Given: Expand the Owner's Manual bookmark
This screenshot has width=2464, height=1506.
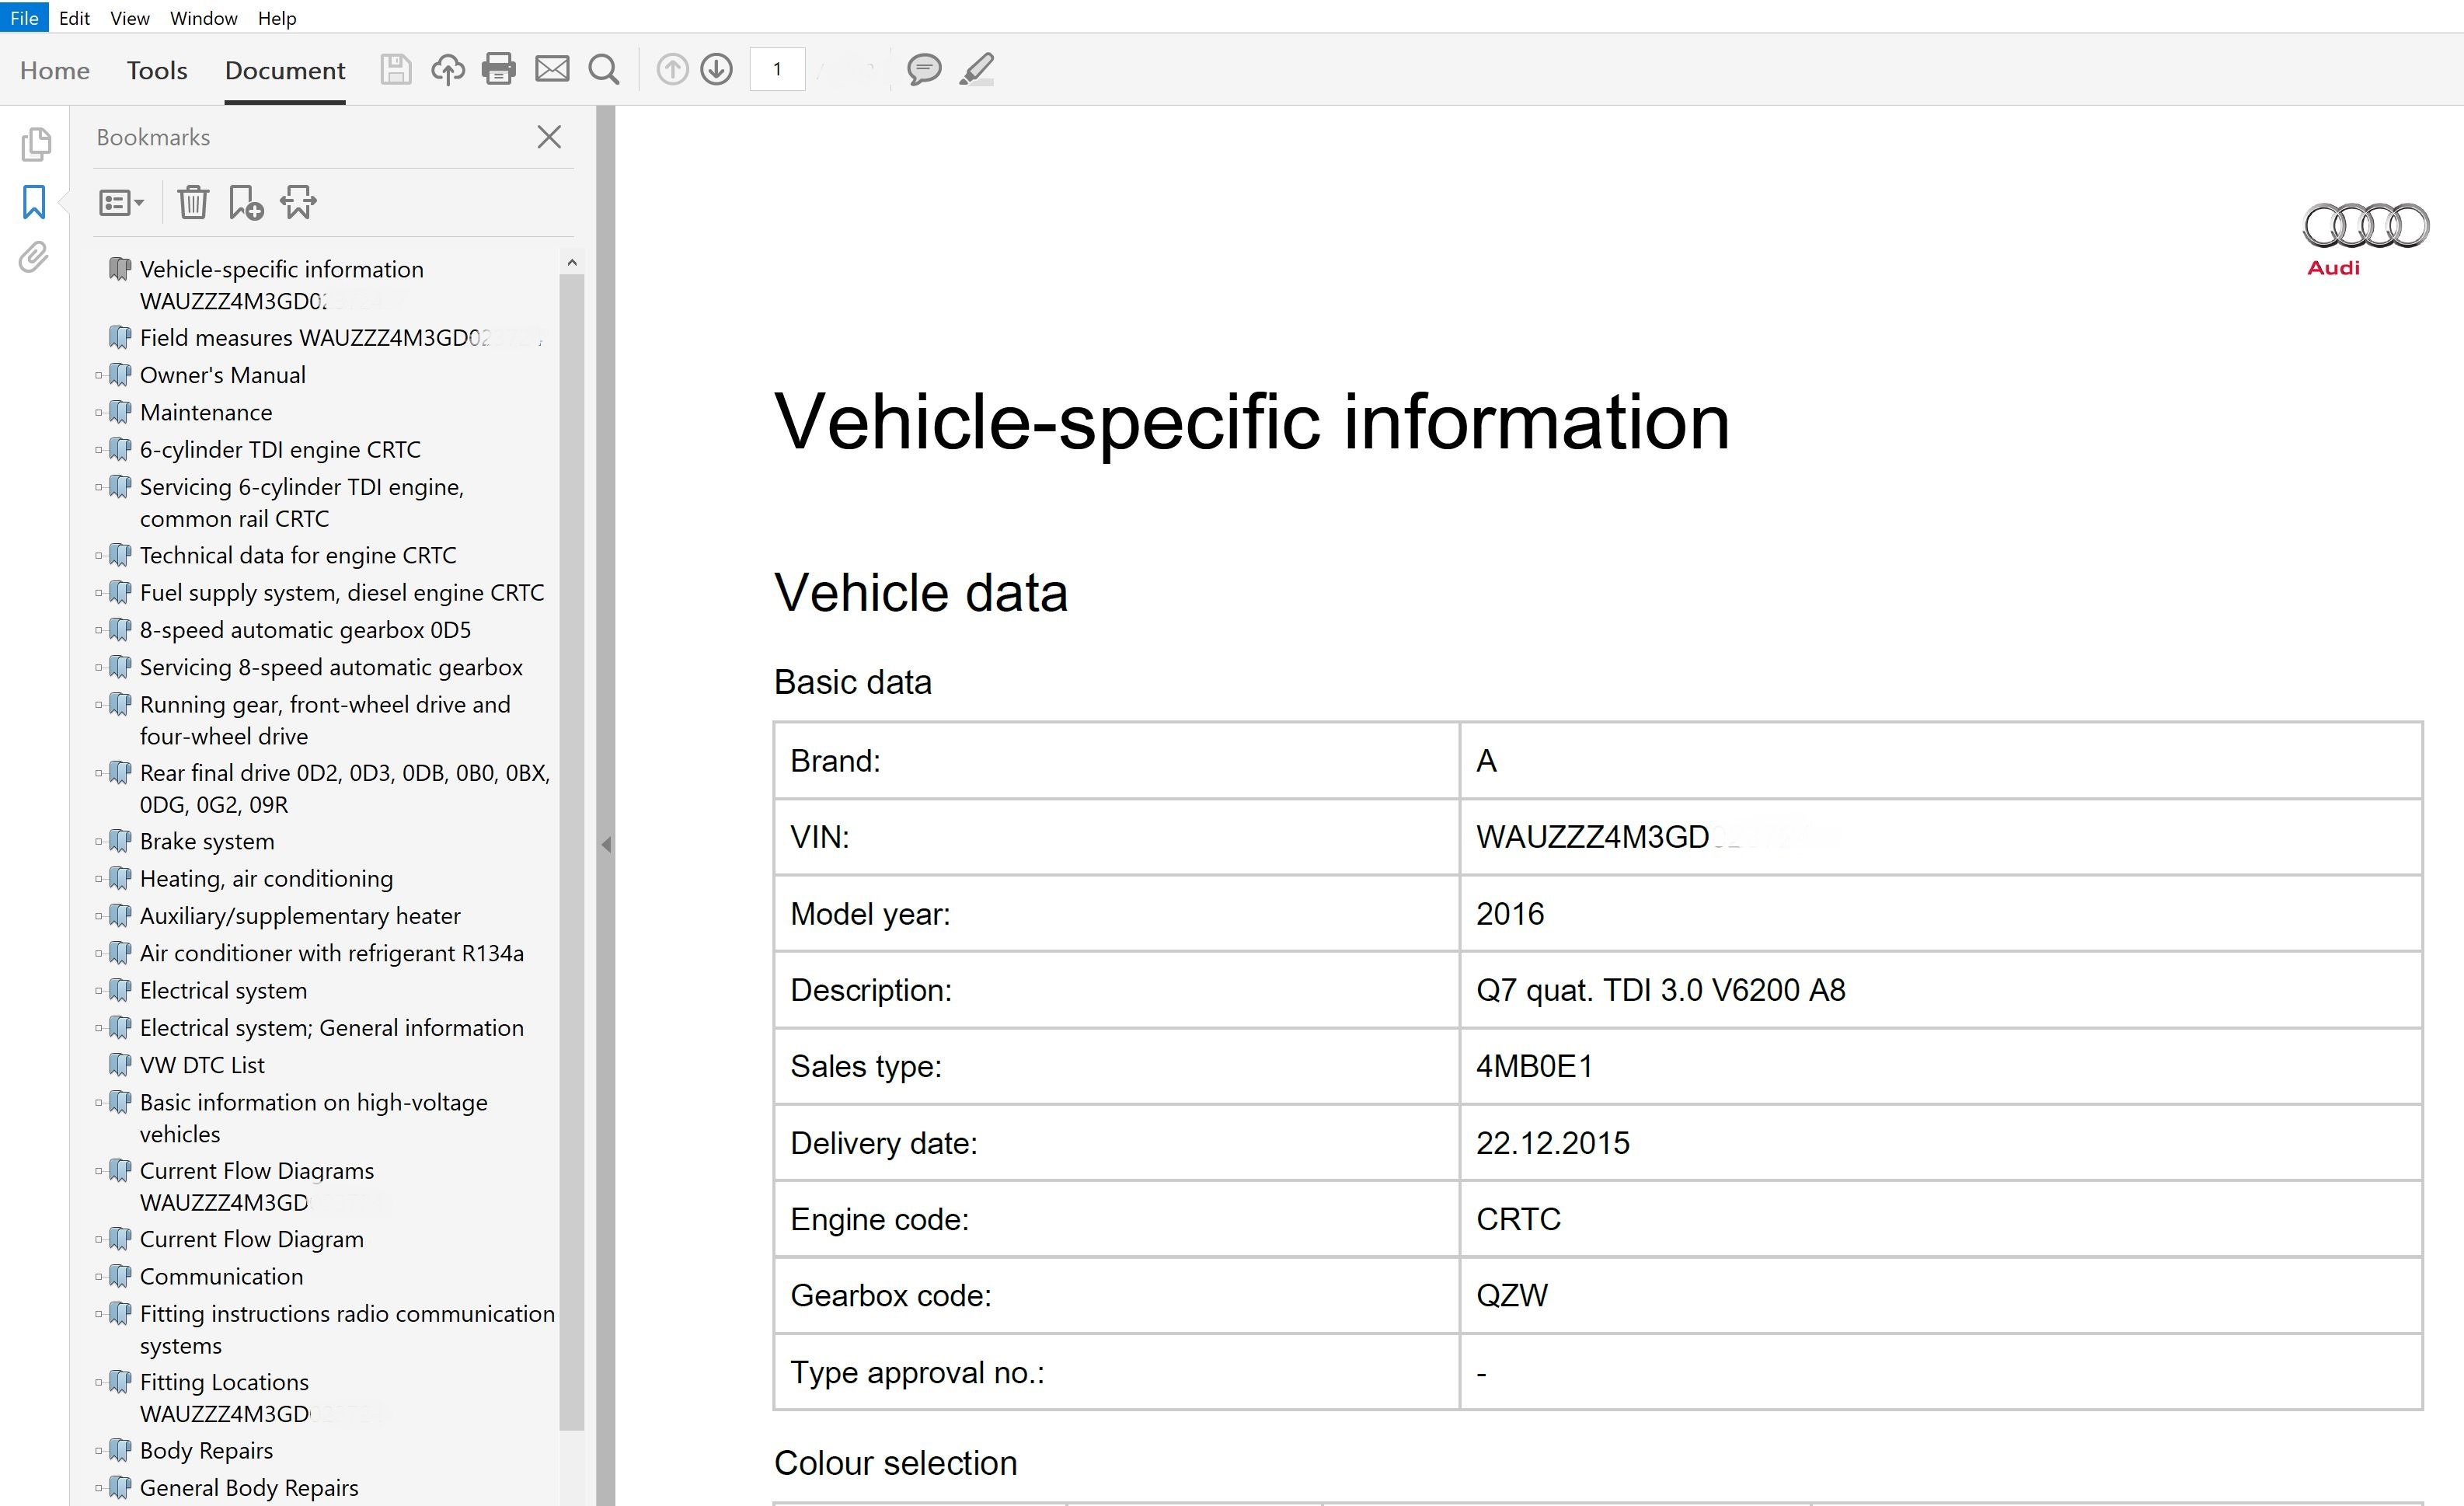Looking at the screenshot, I should point(99,376).
